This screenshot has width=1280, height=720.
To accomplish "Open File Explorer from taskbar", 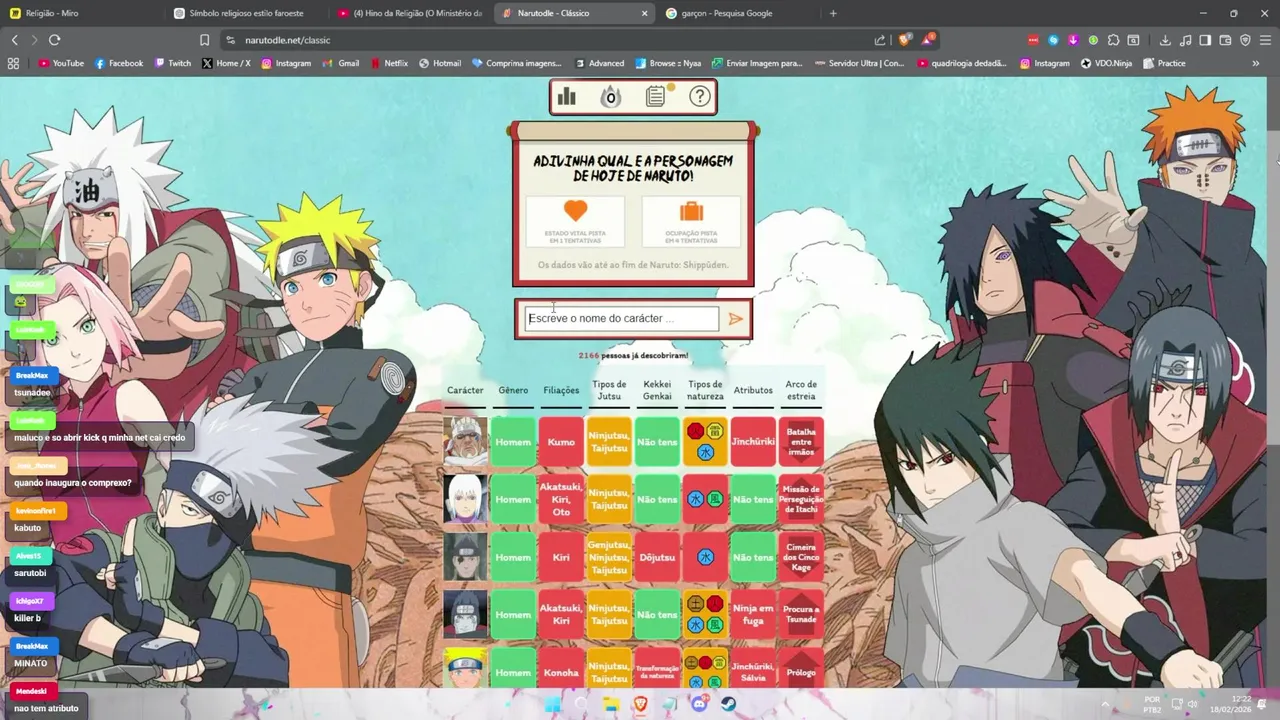I will click(611, 704).
